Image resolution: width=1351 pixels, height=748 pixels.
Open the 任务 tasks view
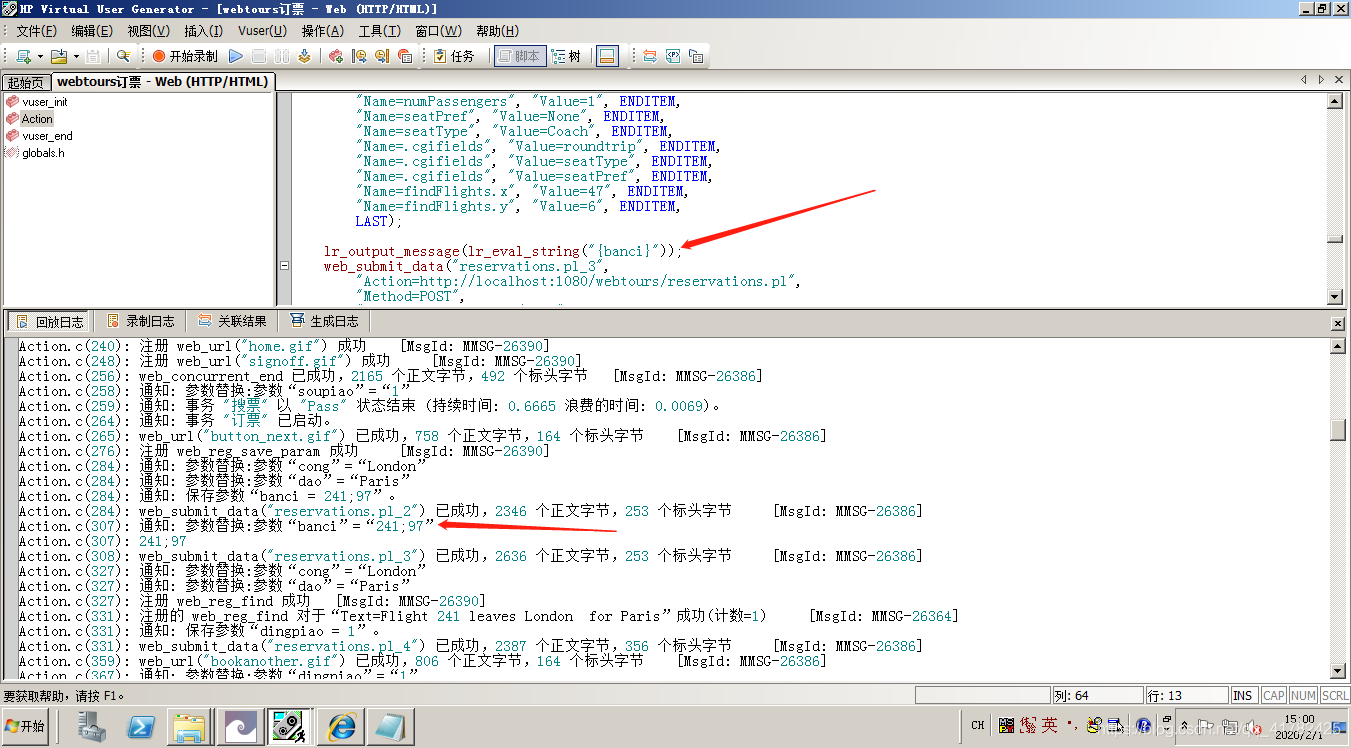454,56
